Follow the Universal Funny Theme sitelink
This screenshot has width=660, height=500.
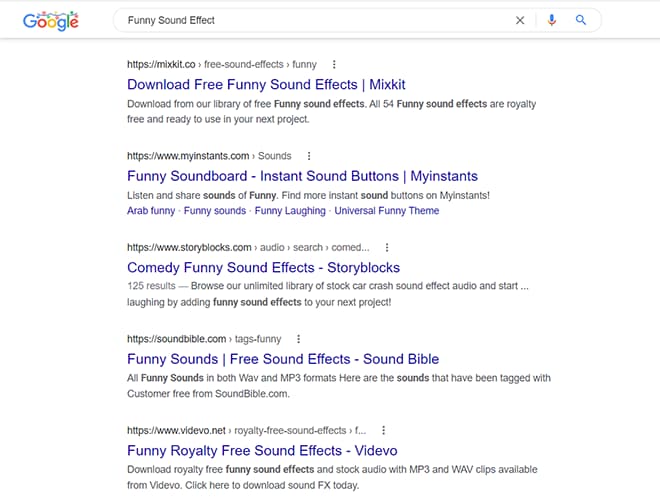pyautogui.click(x=386, y=211)
